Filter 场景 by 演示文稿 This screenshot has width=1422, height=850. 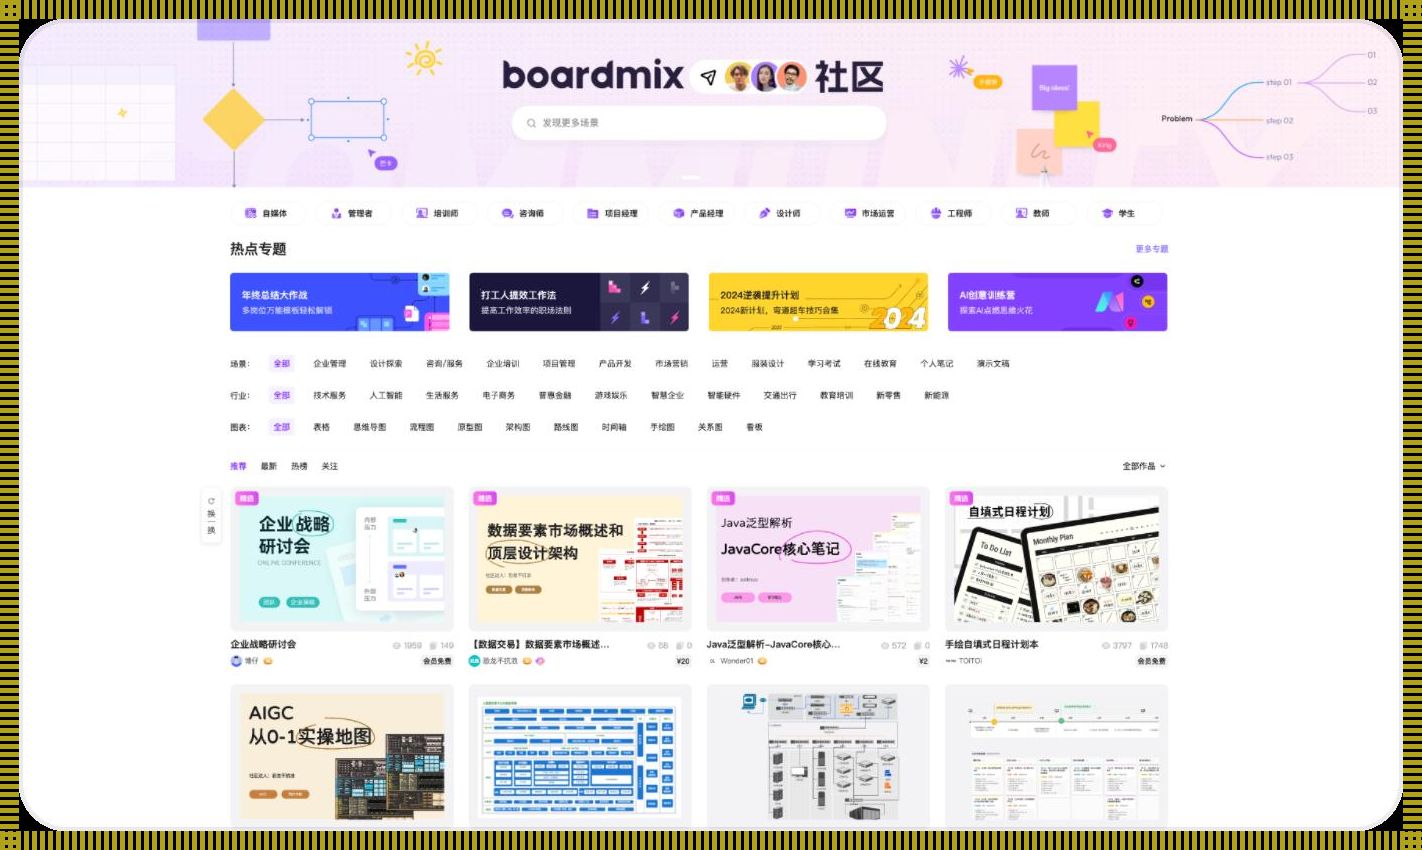pyautogui.click(x=993, y=364)
